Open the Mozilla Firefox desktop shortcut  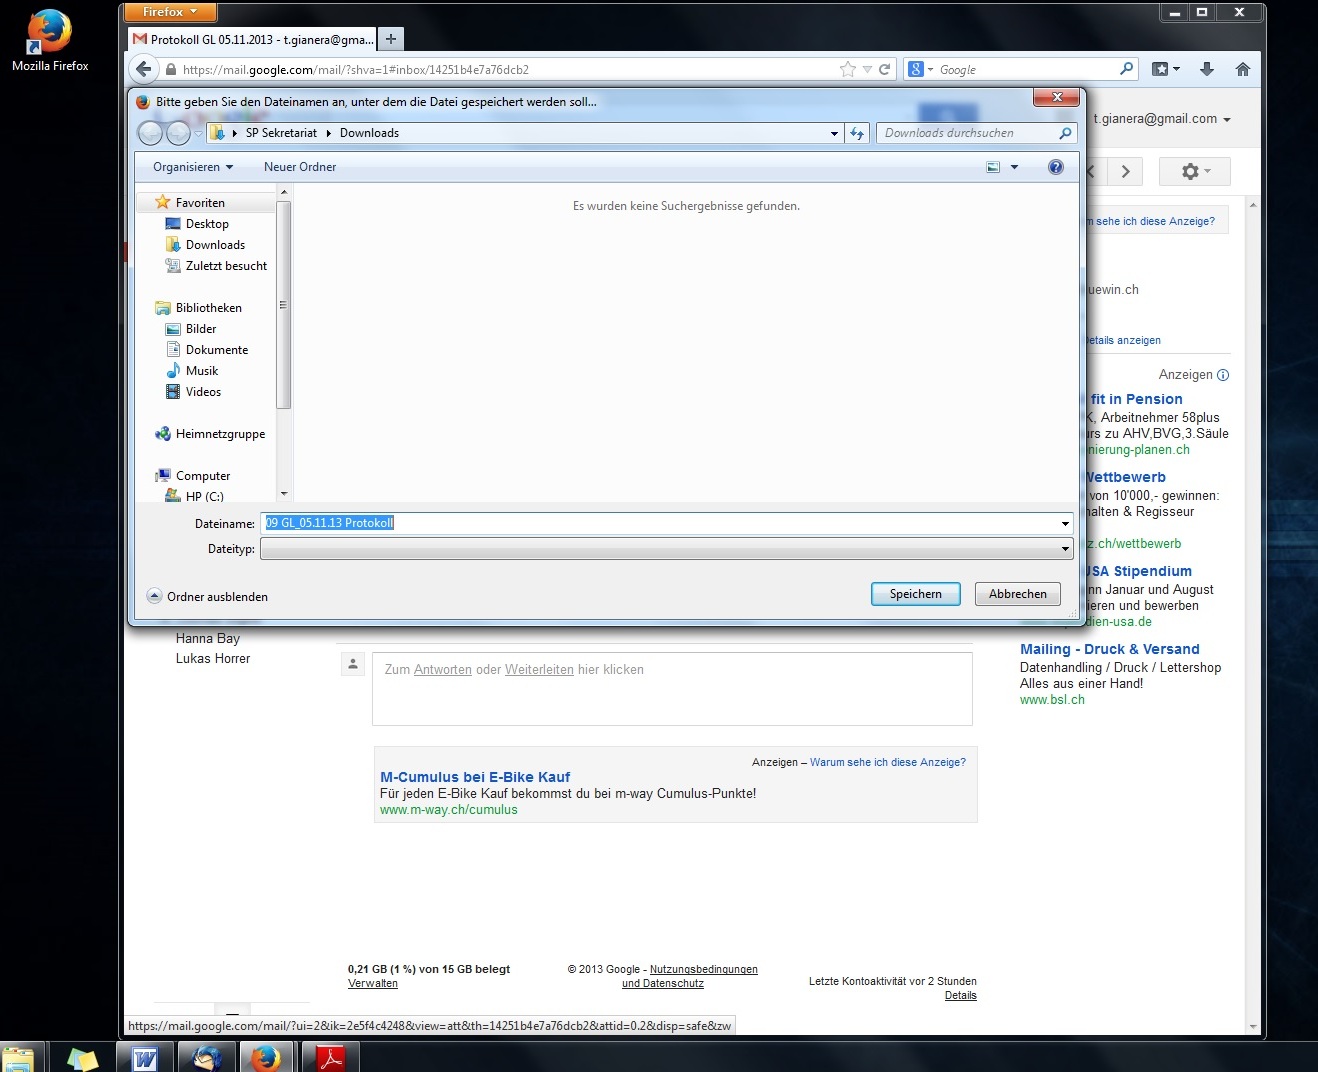(50, 40)
